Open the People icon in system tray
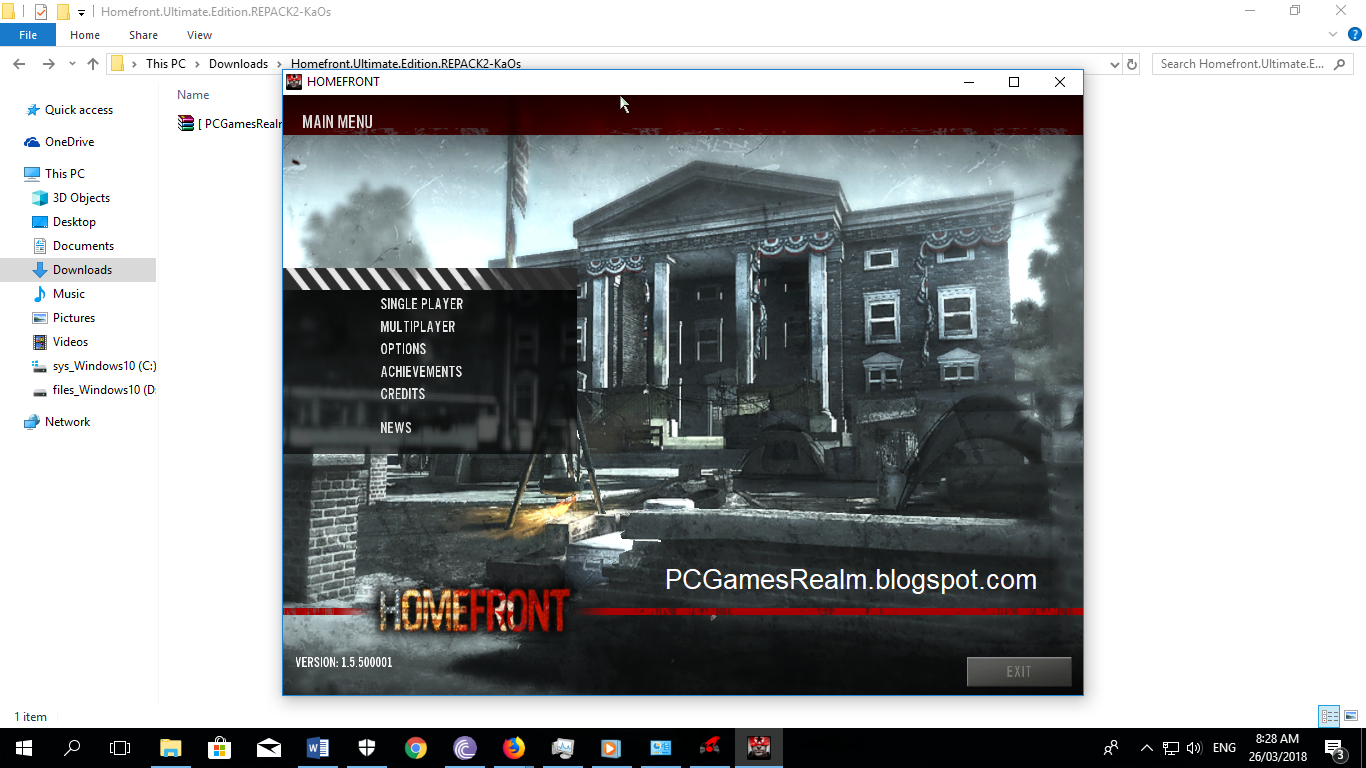The image size is (1366, 768). point(1111,748)
